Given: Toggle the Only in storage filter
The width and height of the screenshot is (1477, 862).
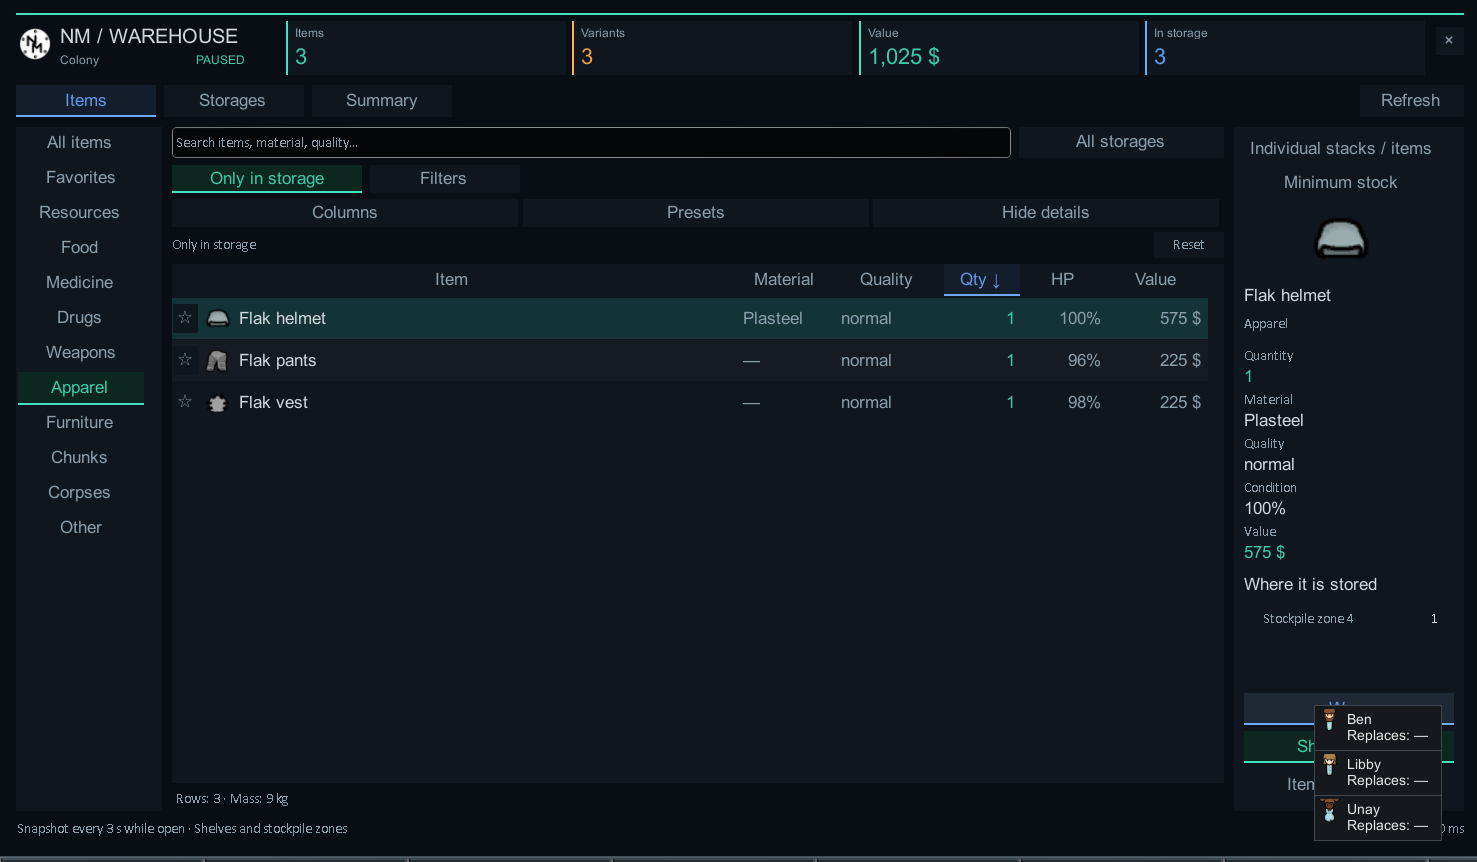Looking at the screenshot, I should point(267,178).
